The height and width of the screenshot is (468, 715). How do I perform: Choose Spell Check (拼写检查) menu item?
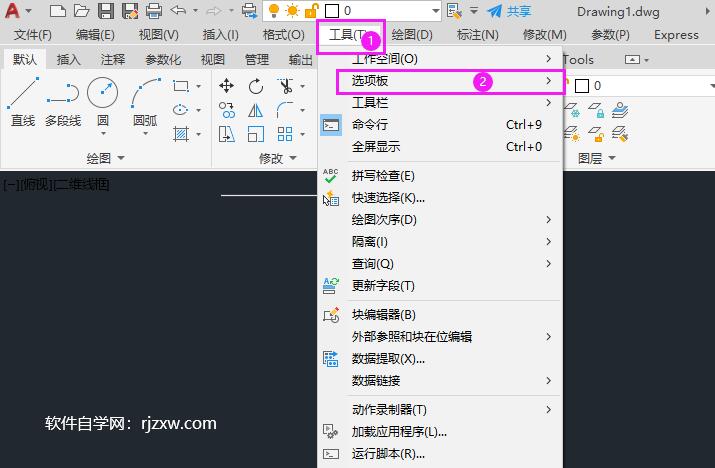(x=440, y=176)
